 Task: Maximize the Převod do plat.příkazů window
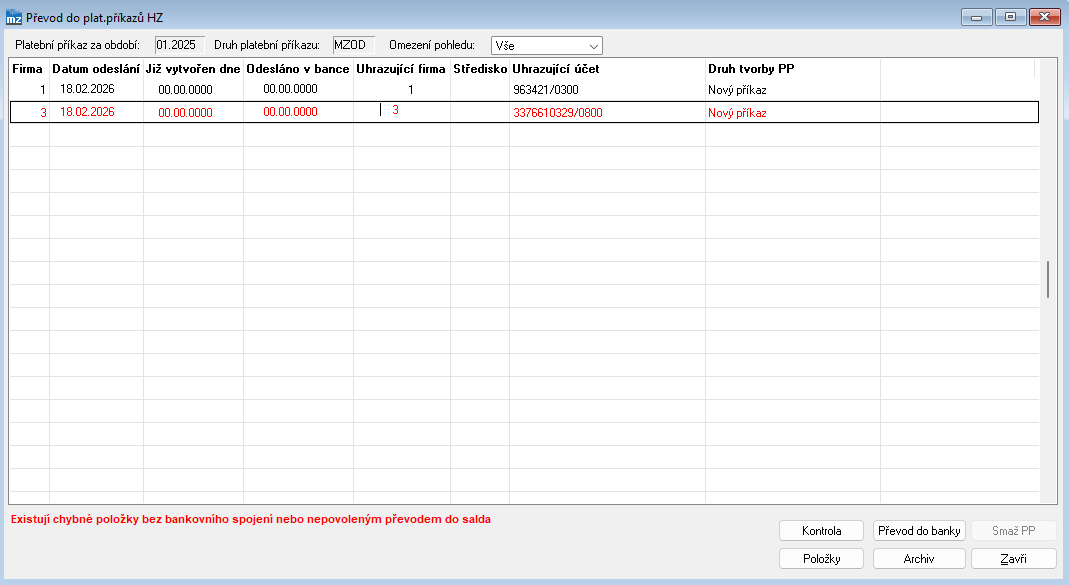[1010, 16]
